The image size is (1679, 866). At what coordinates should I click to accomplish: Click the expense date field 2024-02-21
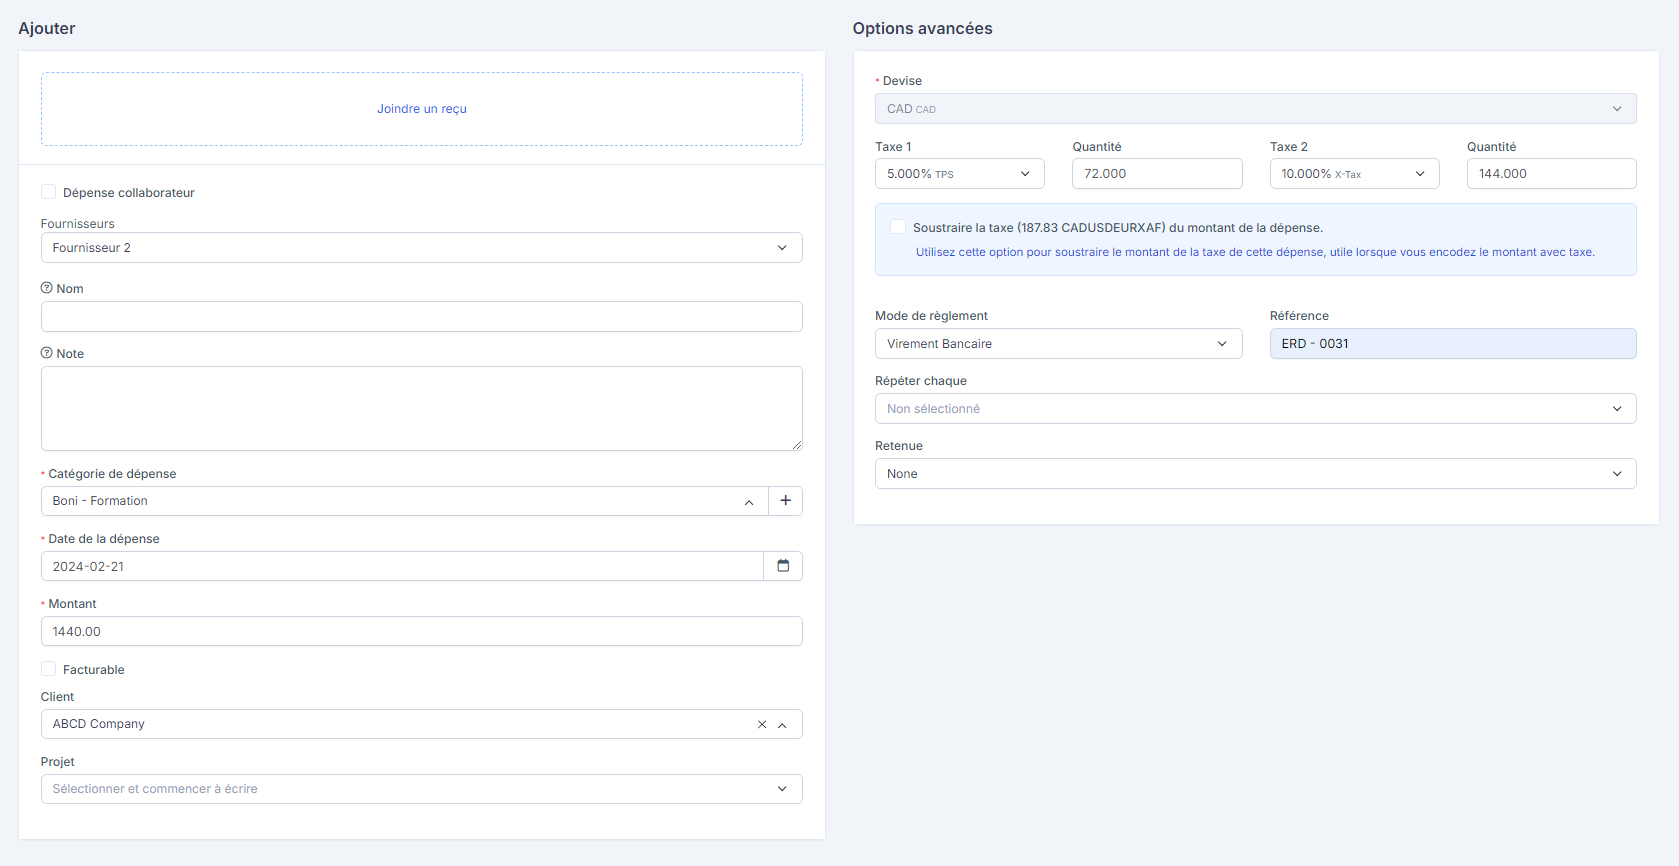point(402,566)
